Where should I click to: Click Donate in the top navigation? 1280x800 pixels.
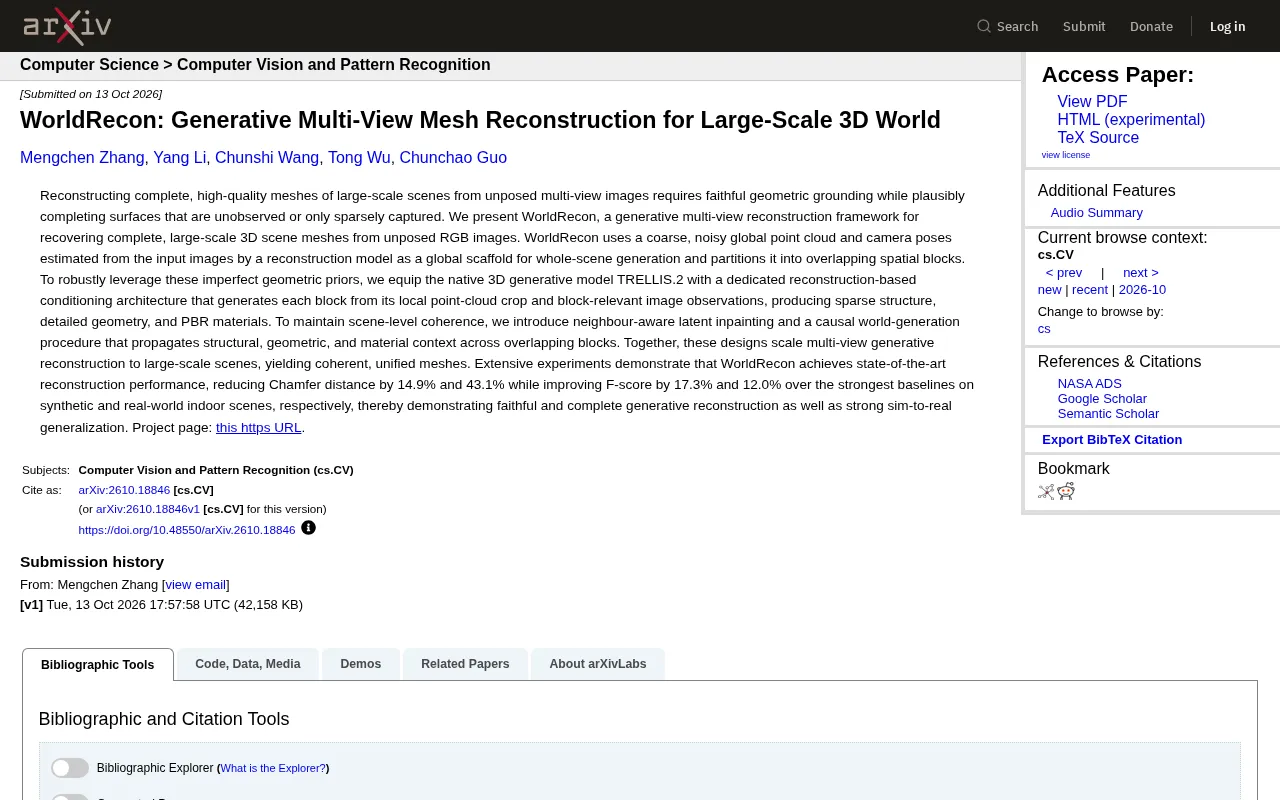[x=1151, y=26]
